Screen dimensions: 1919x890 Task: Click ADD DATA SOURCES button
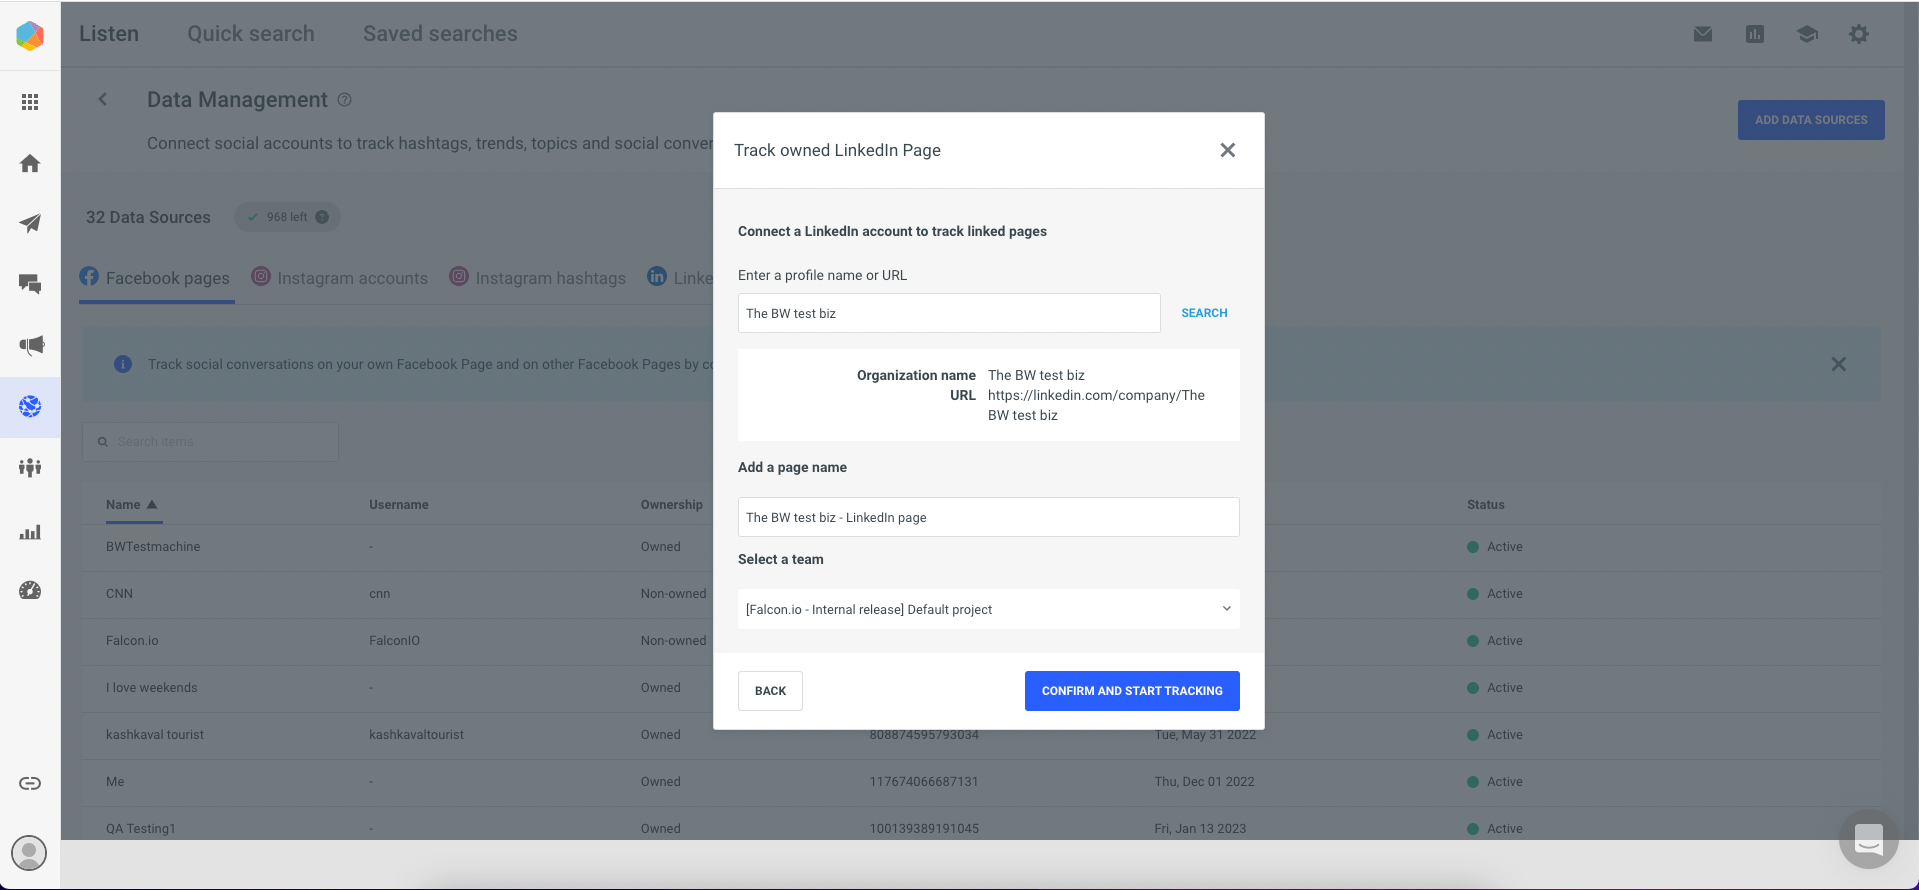1811,120
